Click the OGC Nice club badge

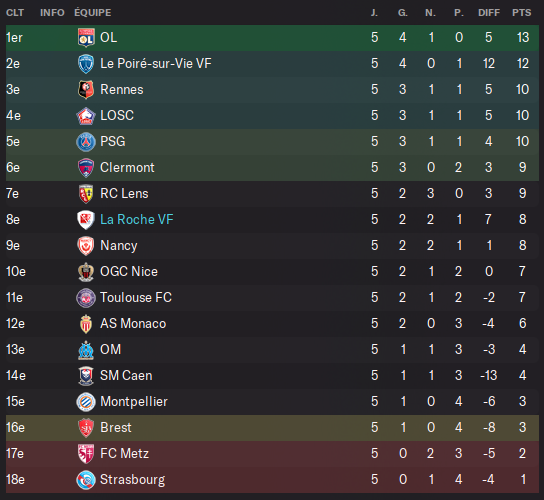(x=86, y=272)
